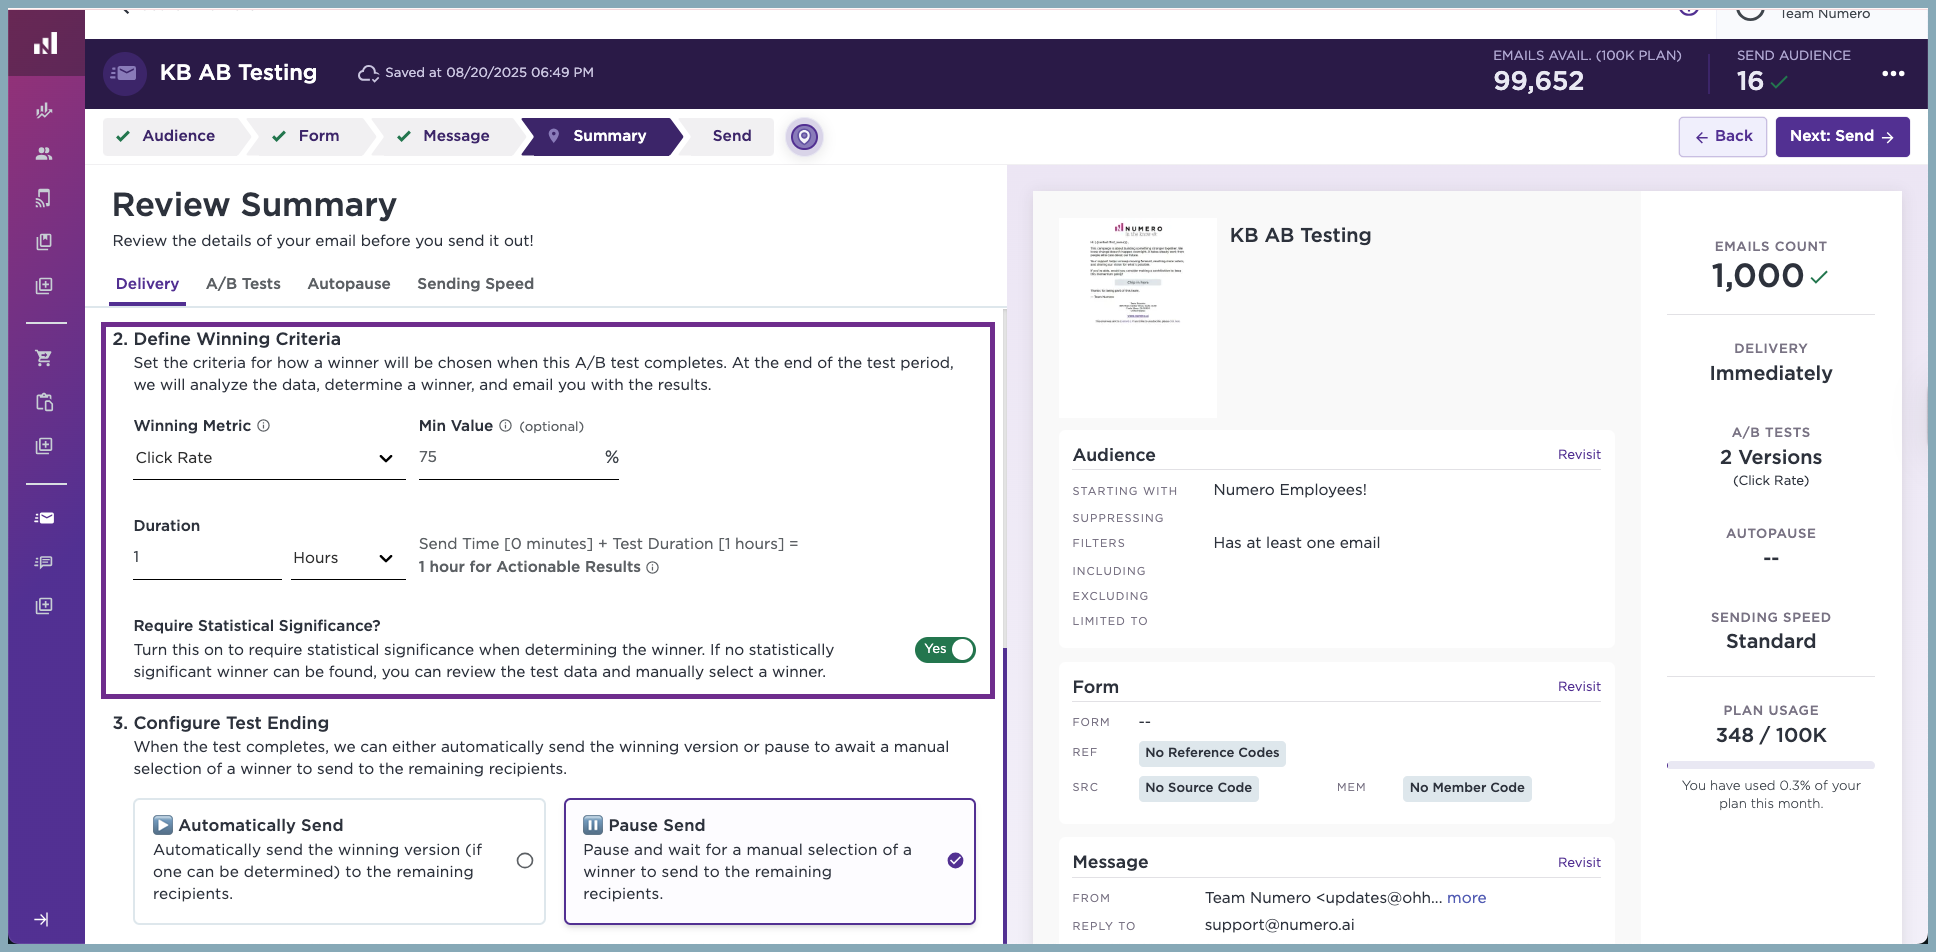Click the add icon below the clipboard icon

click(44, 446)
